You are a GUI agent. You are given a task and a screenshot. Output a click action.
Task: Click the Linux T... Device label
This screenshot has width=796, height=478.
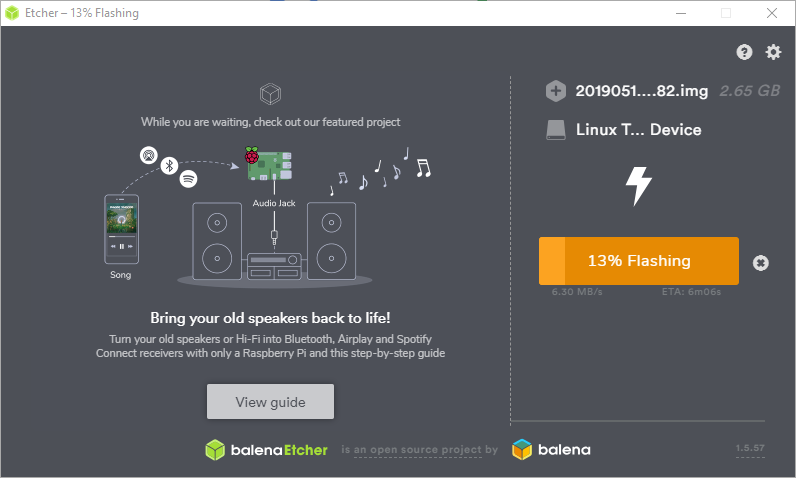point(639,130)
